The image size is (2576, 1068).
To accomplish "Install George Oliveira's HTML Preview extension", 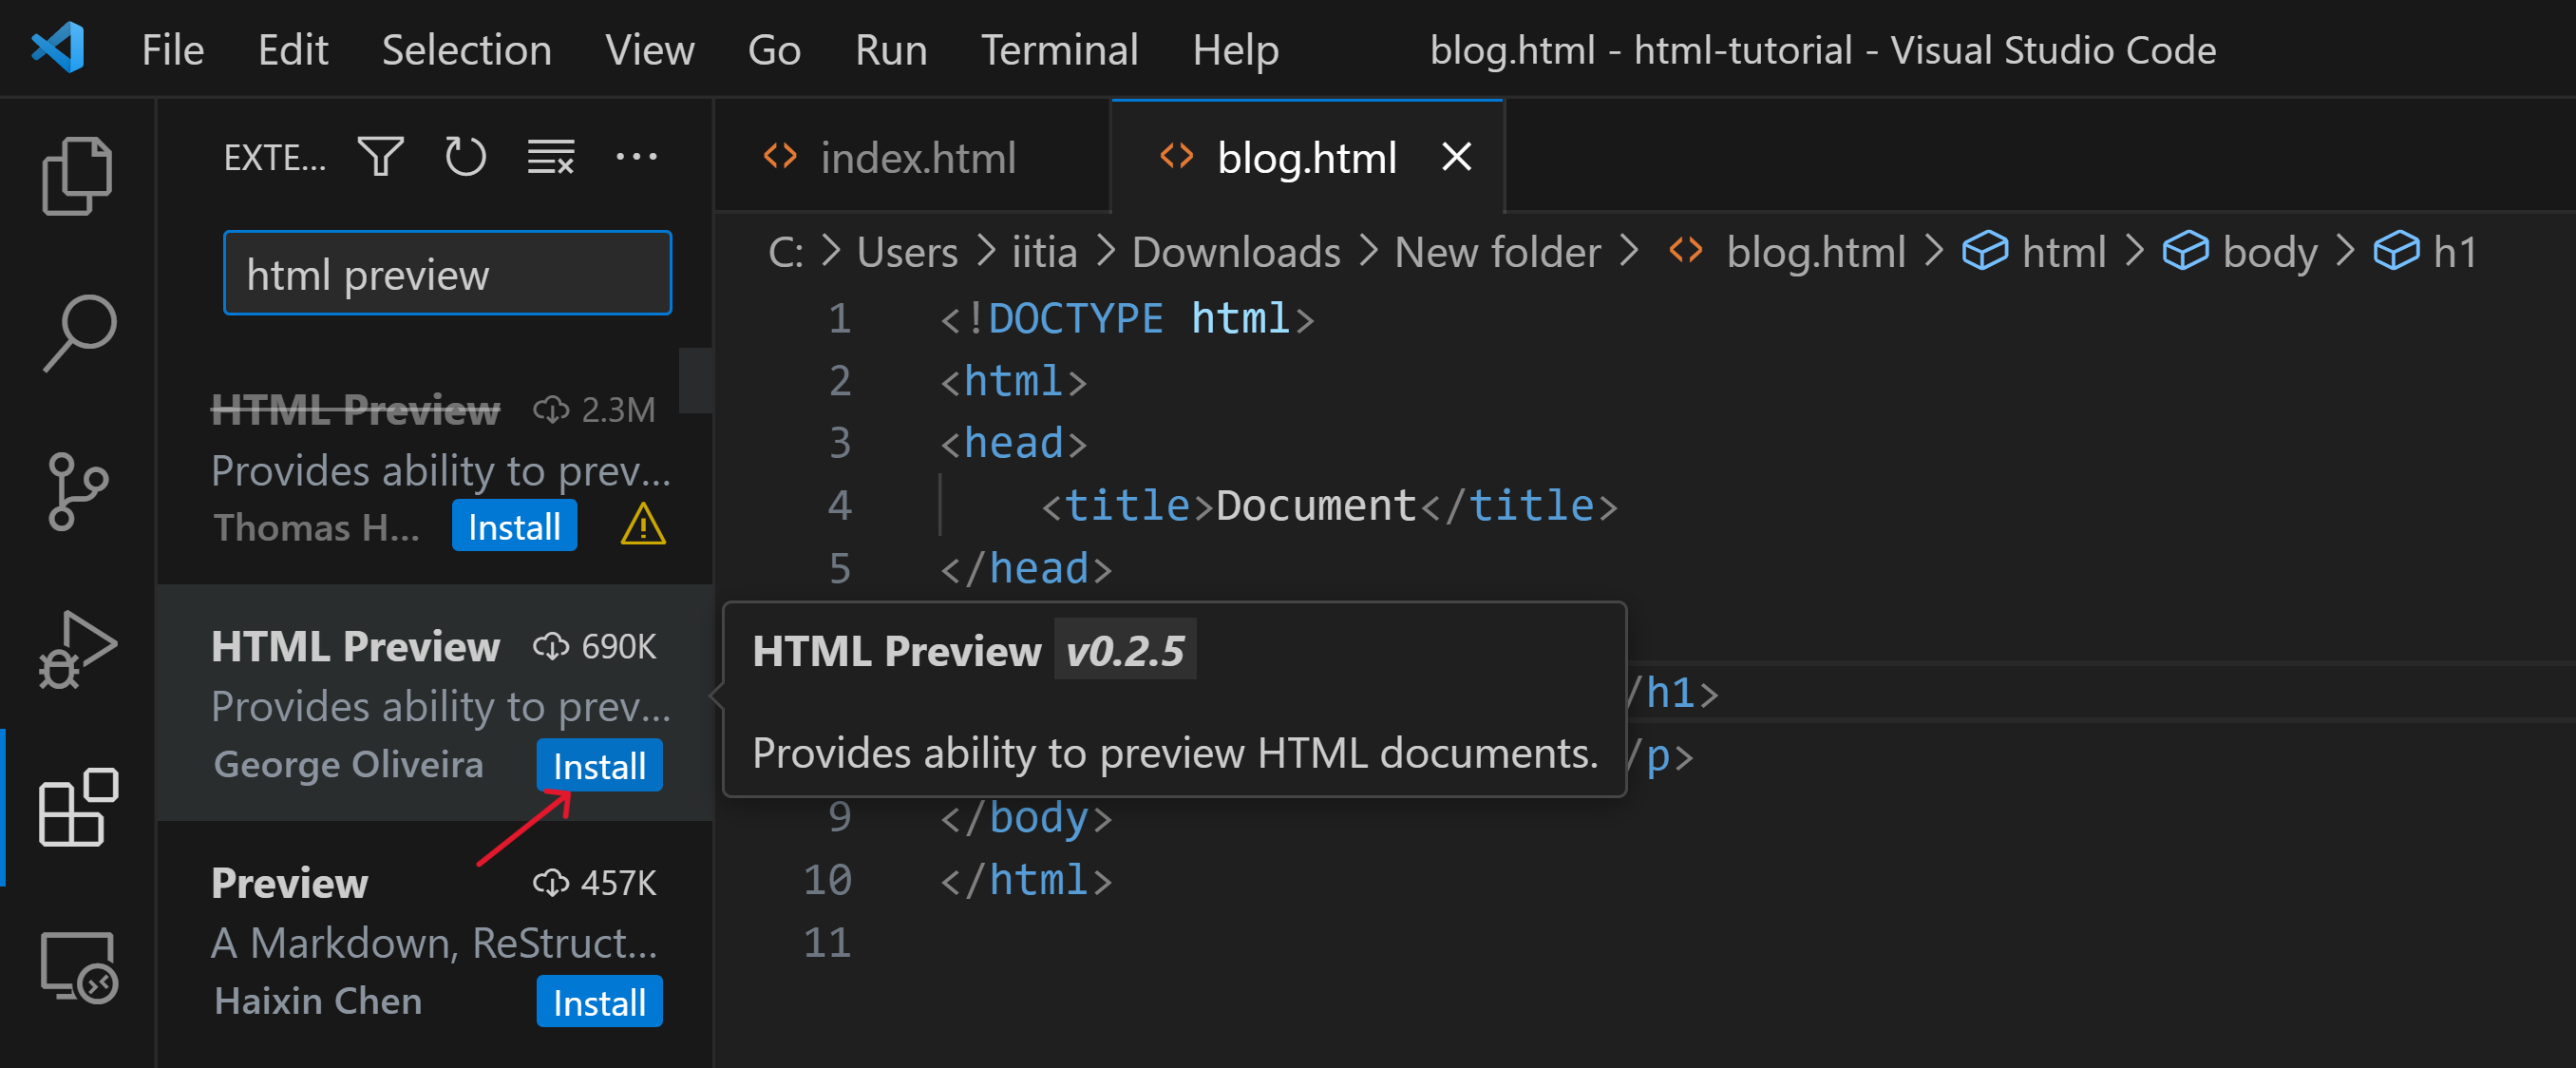I will pyautogui.click(x=599, y=765).
